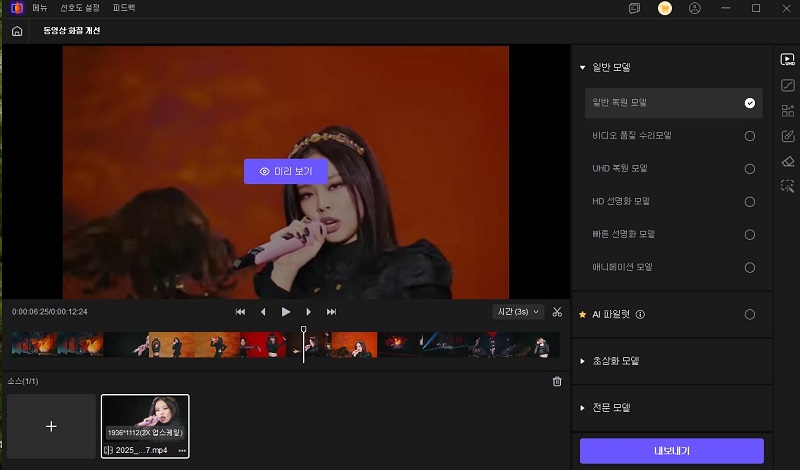This screenshot has width=800, height=470.
Task: Click the scissors cut icon
Action: coord(557,312)
